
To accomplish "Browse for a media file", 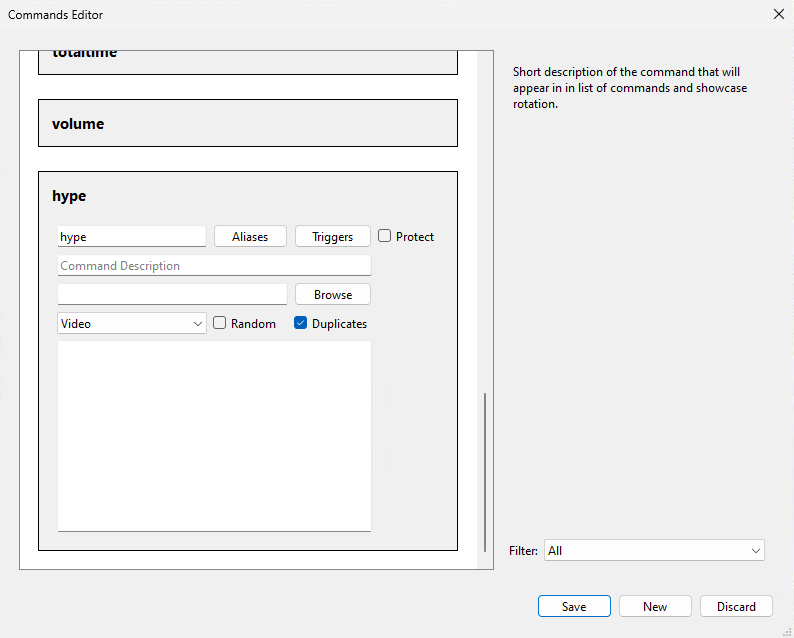I will pyautogui.click(x=332, y=295).
